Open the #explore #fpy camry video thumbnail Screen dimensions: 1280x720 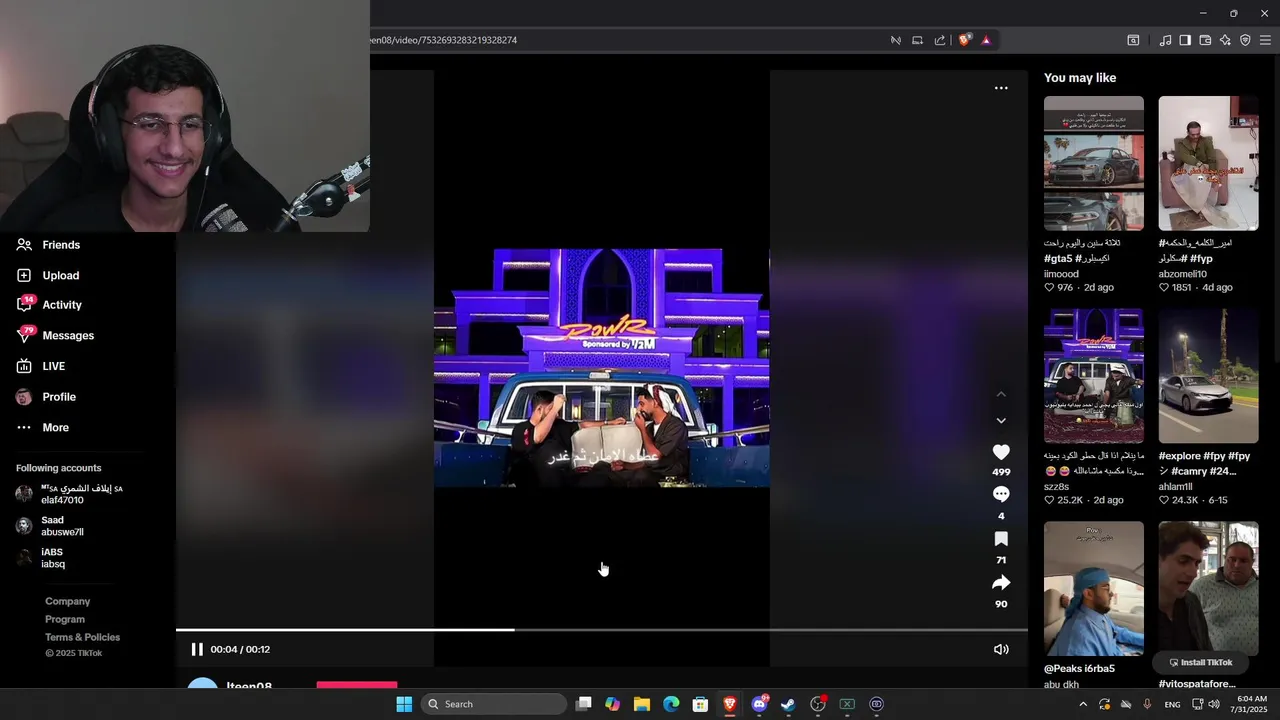click(1208, 376)
